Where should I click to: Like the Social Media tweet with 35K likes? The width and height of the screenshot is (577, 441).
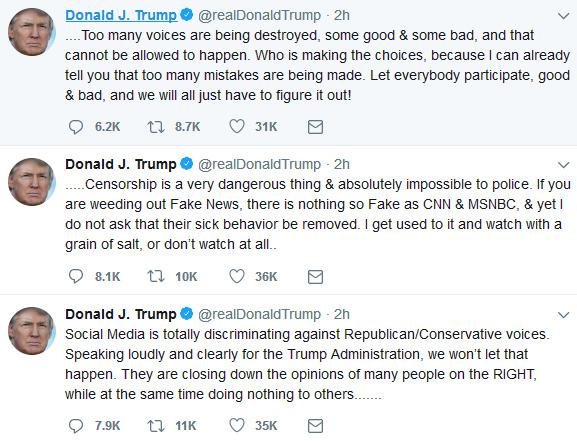237,426
